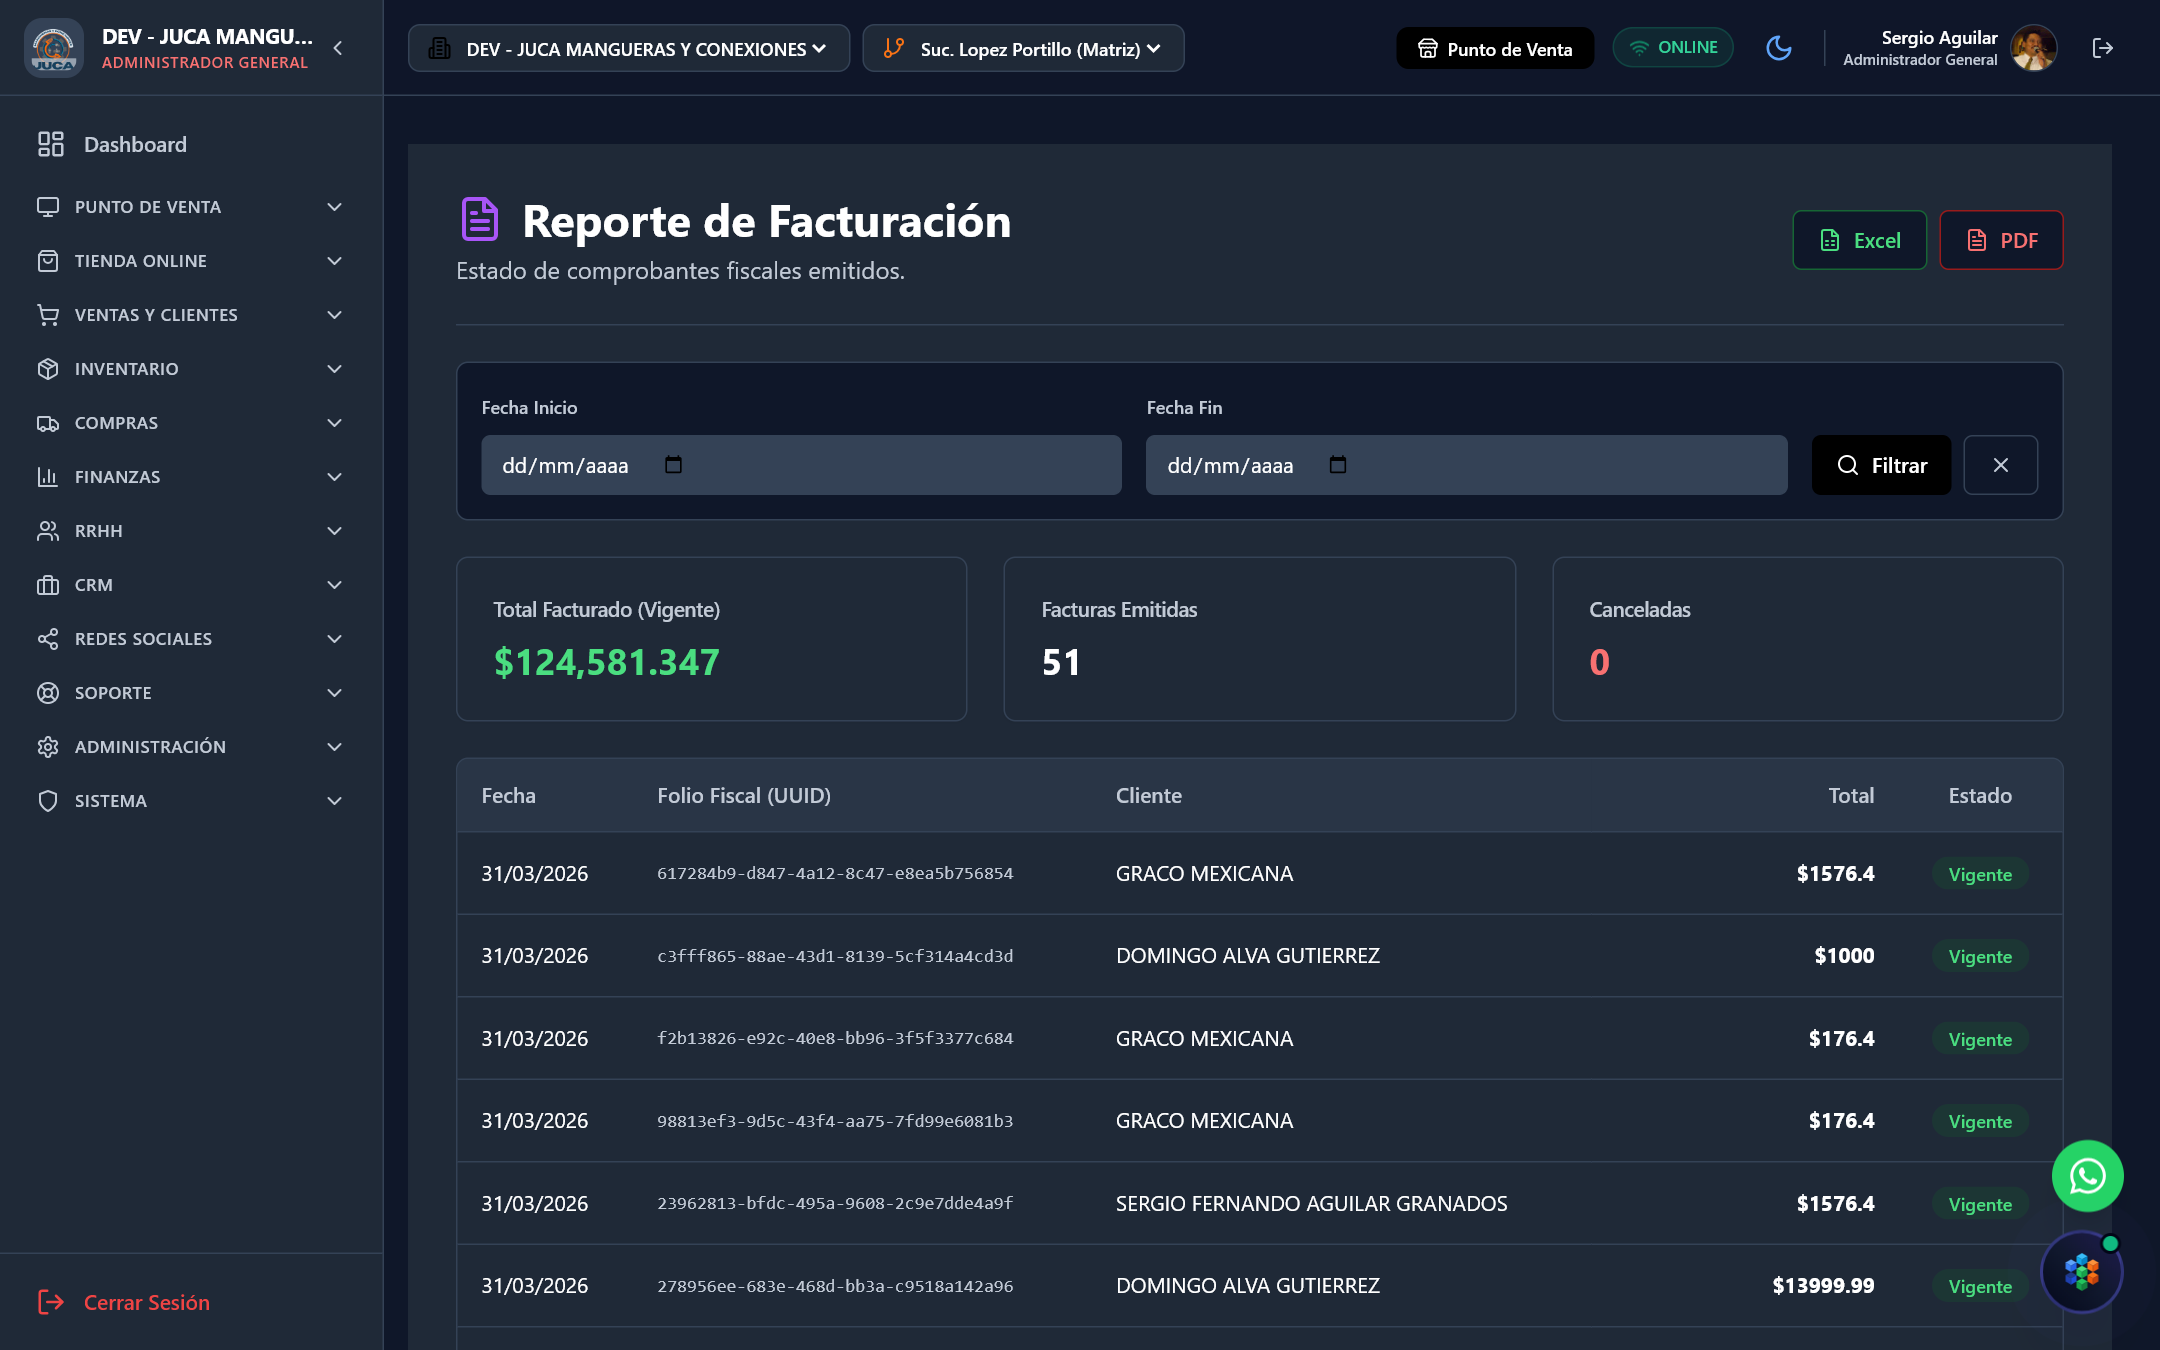Click the logout icon in the top bar
Viewport: 2160px width, 1350px height.
pos(2102,48)
